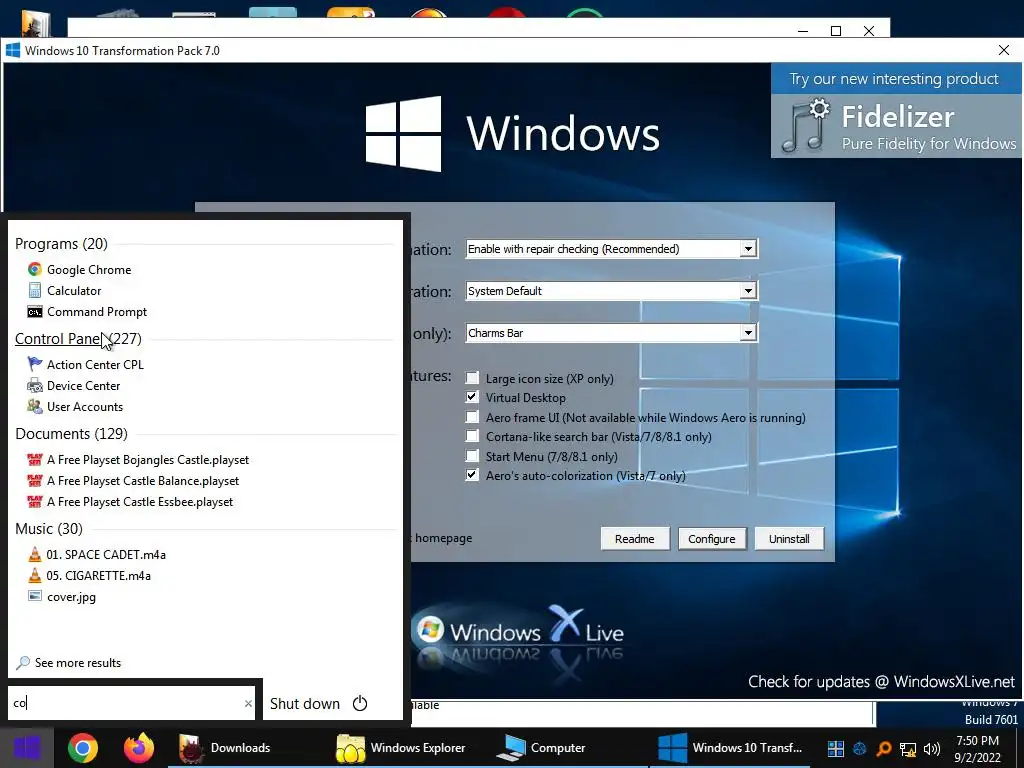Image resolution: width=1024 pixels, height=768 pixels.
Task: Play 05. CIGARETTE.m4a
Action: click(89, 575)
